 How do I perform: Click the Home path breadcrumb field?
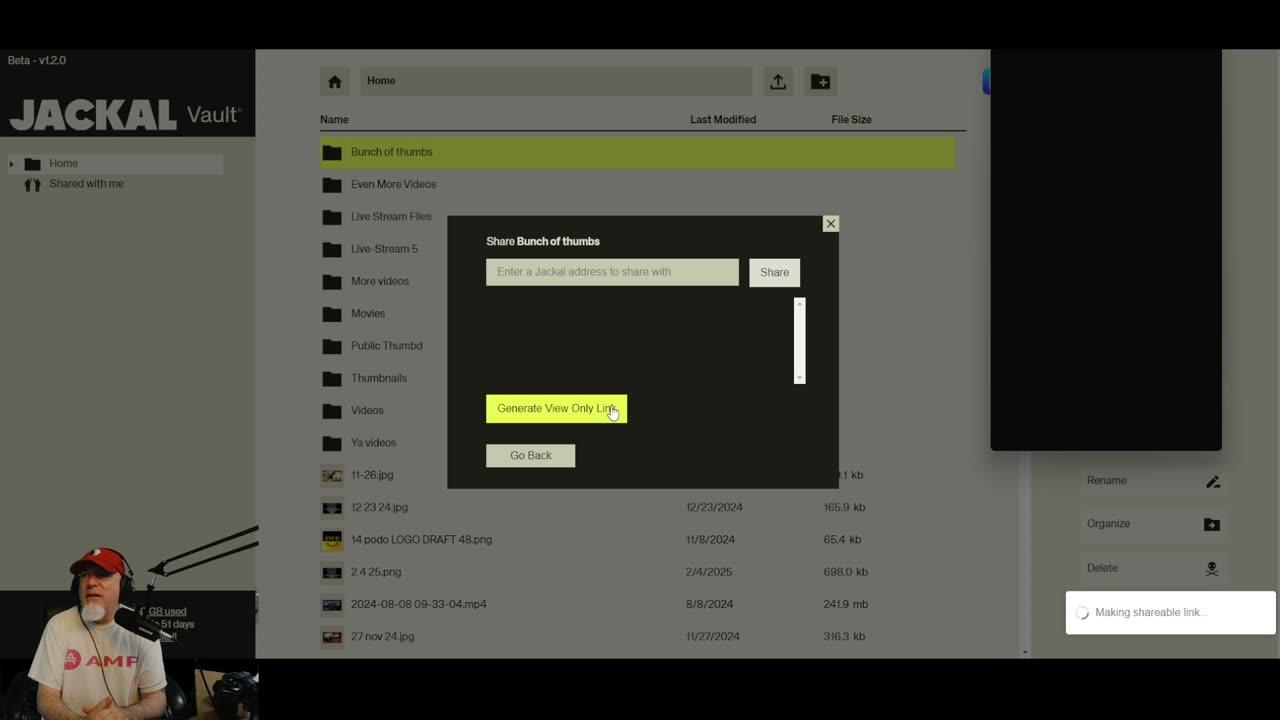[x=556, y=82]
